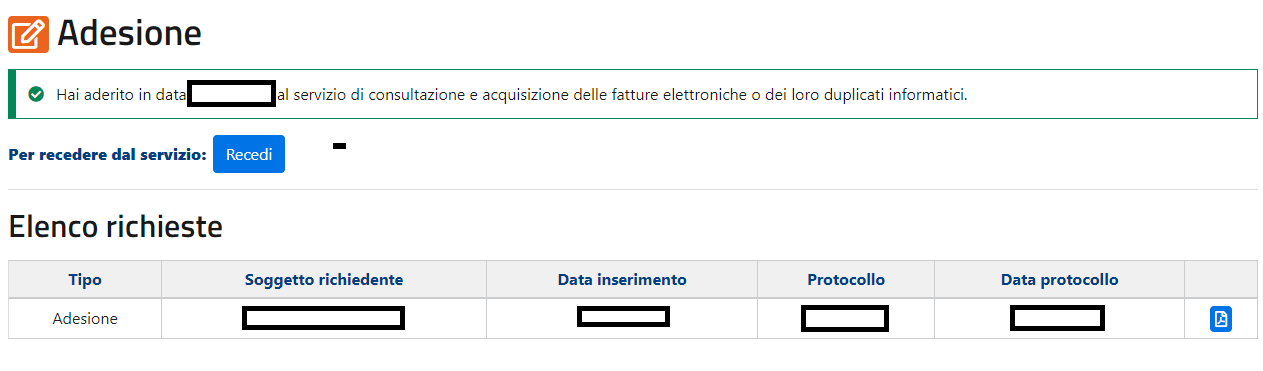Withdraw from the service with the Recedi button
The image size is (1263, 371).
coord(249,154)
